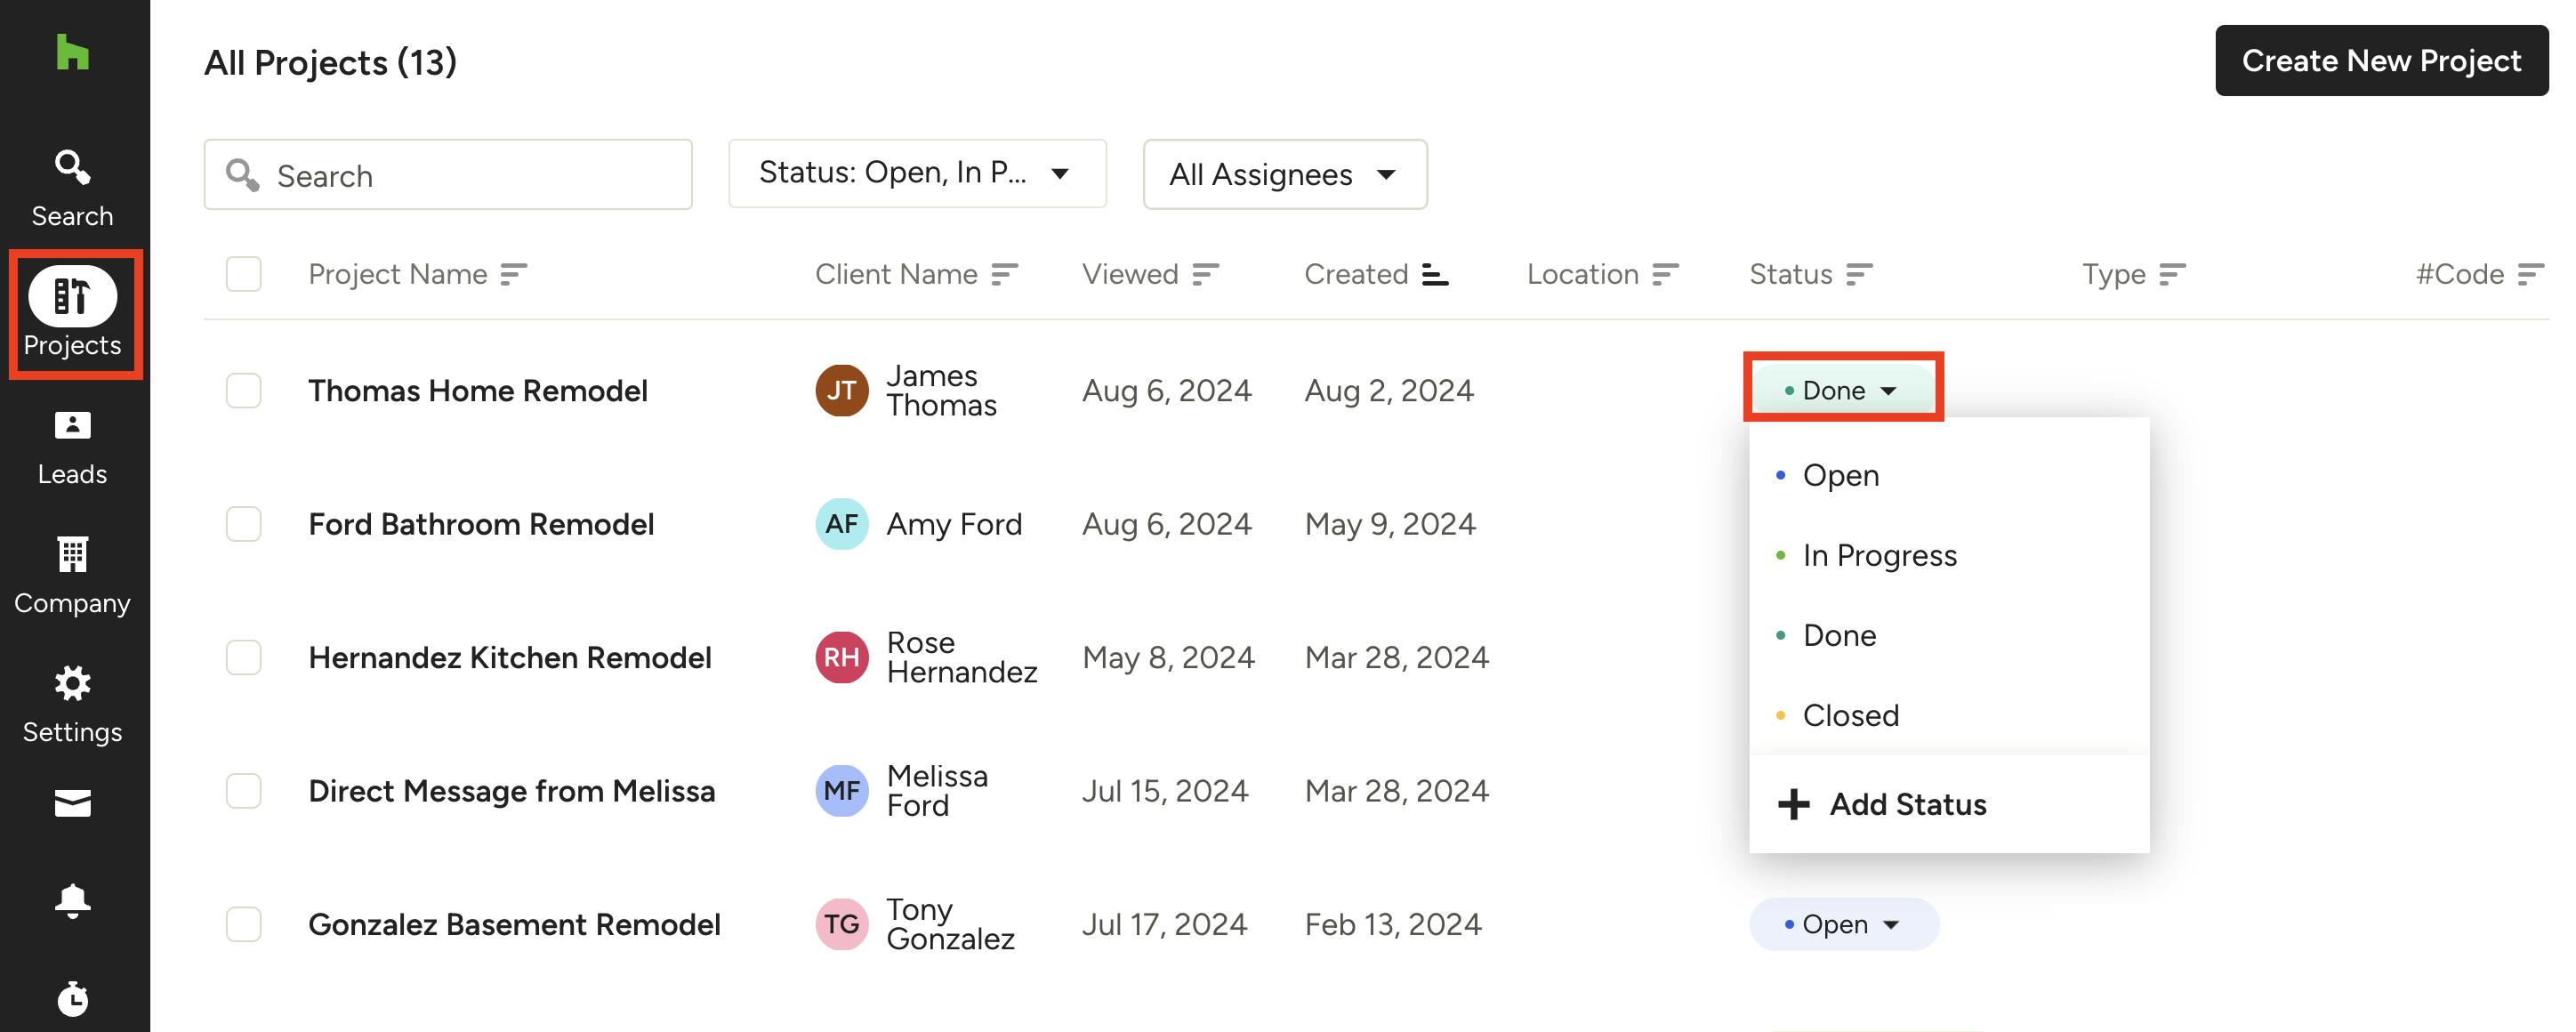Sort by Created column icon
This screenshot has width=2576, height=1032.
[1435, 274]
